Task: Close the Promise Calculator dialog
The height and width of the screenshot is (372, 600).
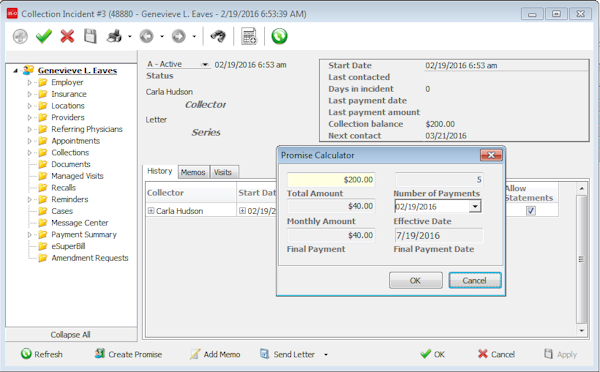Action: pos(491,155)
